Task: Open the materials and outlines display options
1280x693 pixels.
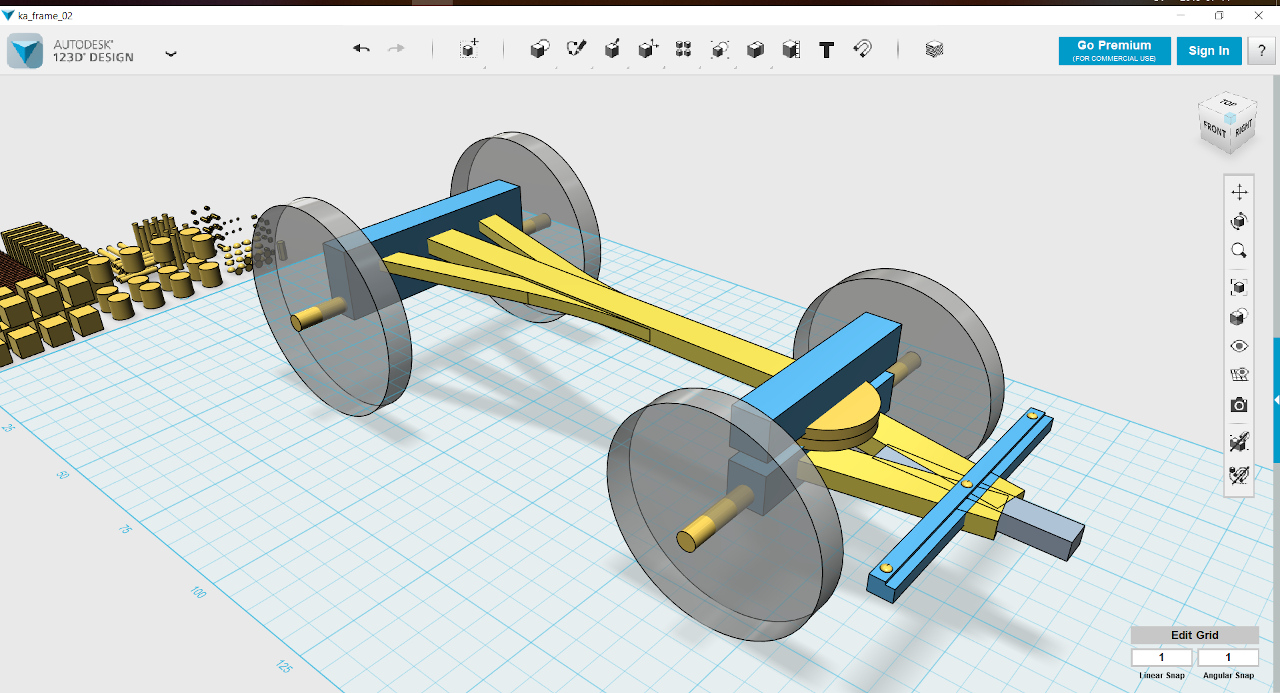Action: point(1239,317)
